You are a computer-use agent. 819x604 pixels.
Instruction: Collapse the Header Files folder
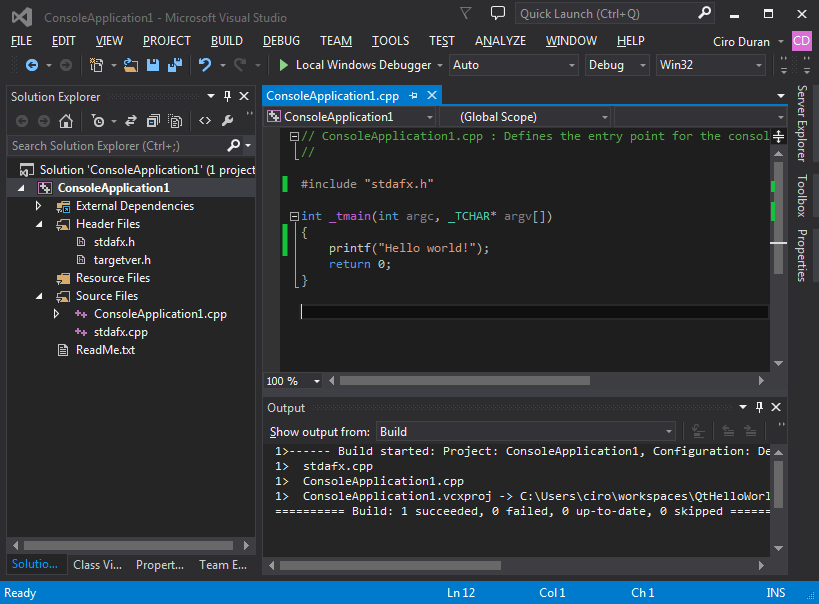[39, 224]
